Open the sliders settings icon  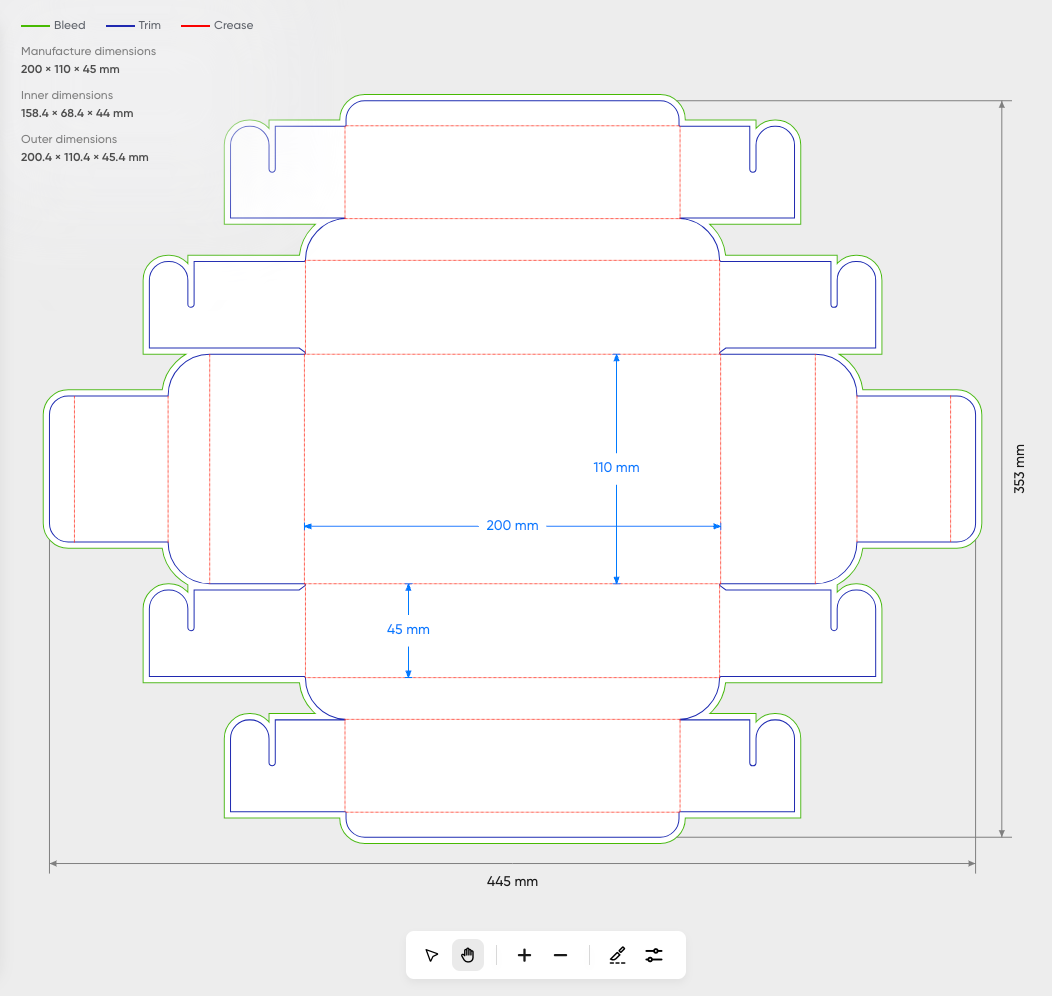pos(654,955)
